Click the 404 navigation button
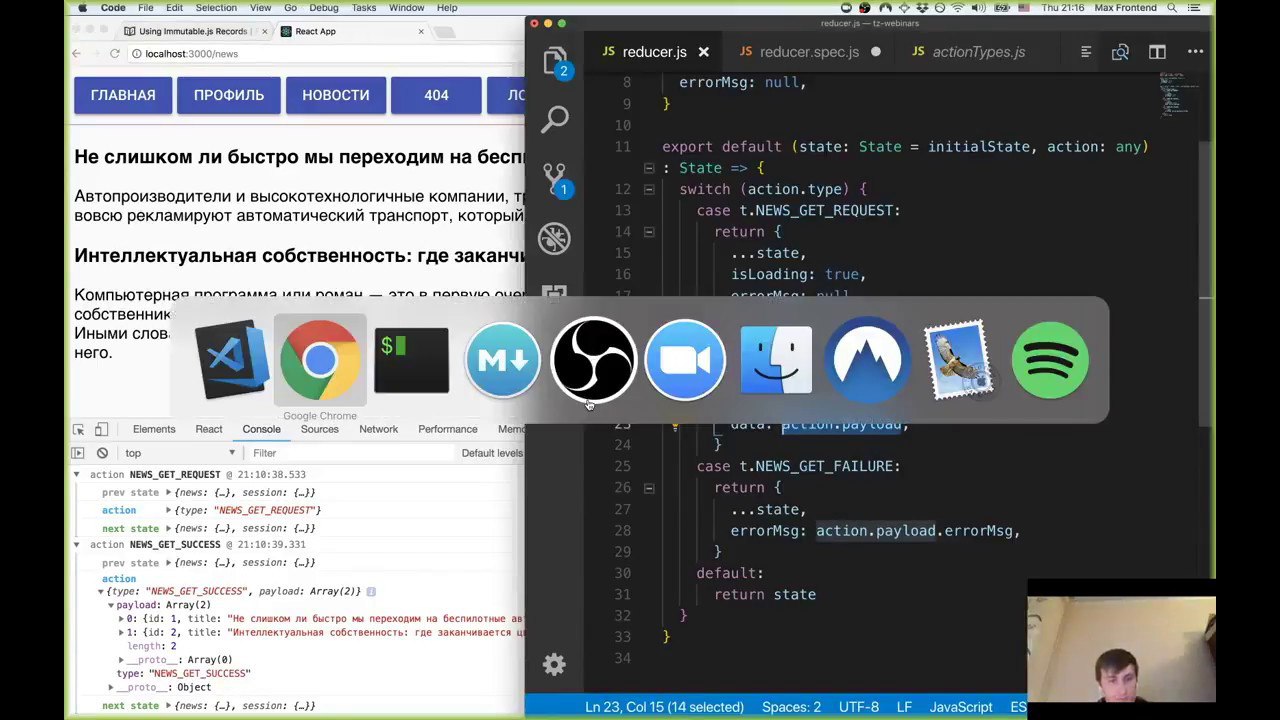The width and height of the screenshot is (1280, 720). pyautogui.click(x=436, y=95)
